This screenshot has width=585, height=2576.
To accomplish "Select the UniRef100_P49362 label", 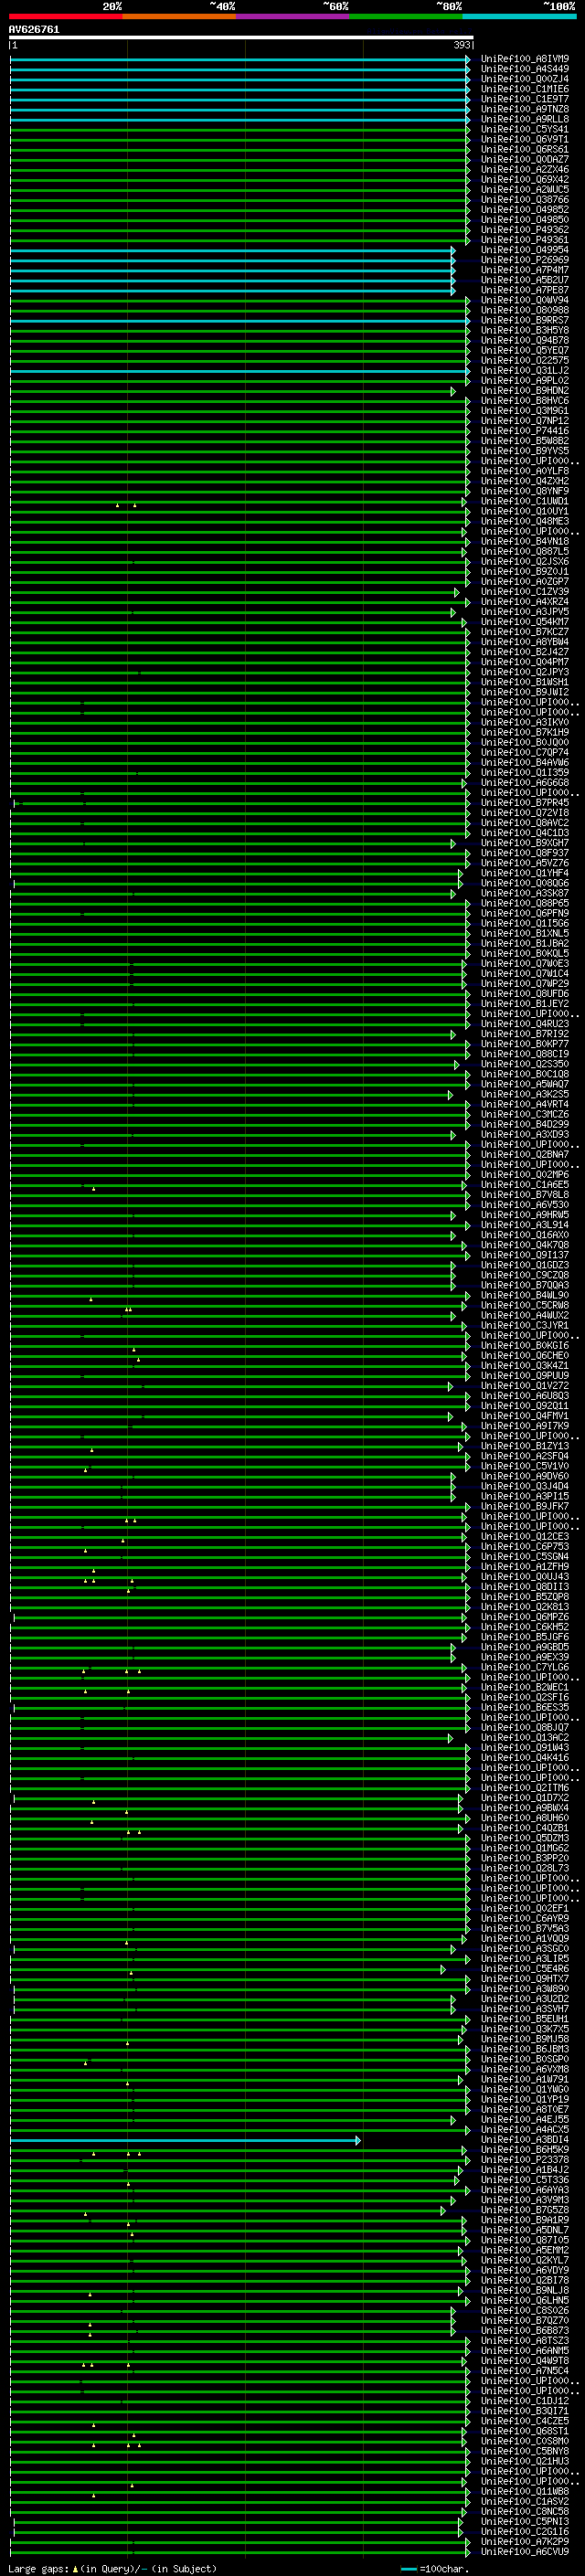I will coord(525,230).
